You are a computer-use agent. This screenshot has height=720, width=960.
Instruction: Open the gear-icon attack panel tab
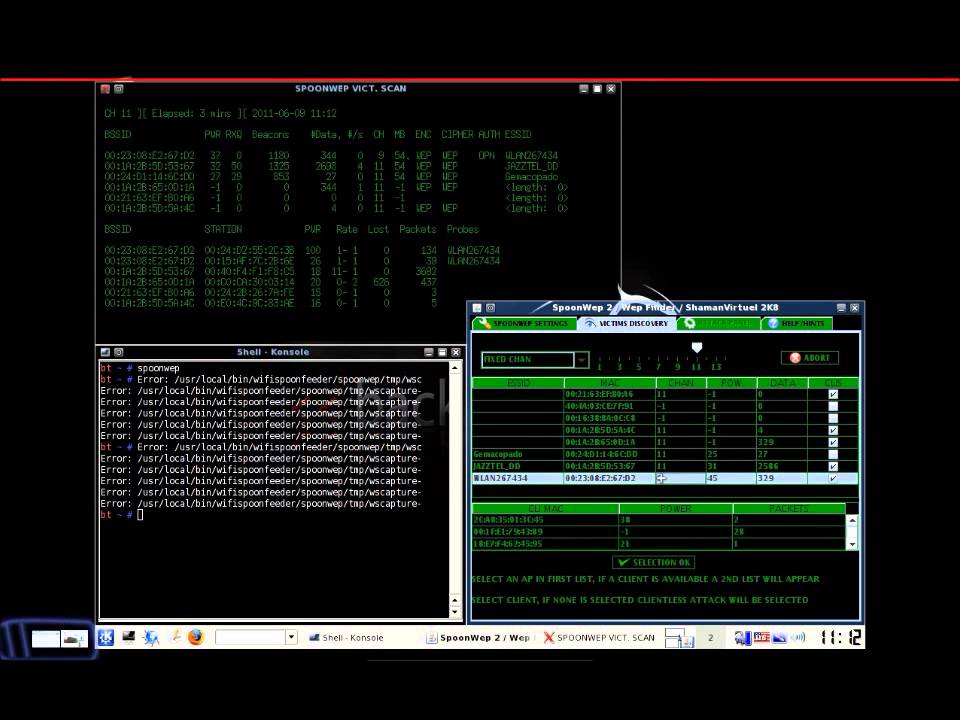[x=719, y=323]
